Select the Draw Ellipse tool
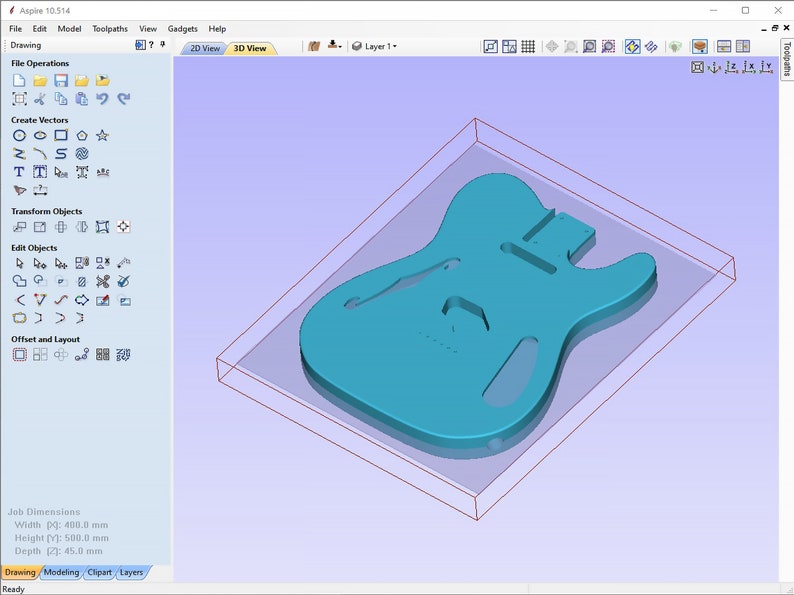The width and height of the screenshot is (794, 595). [x=40, y=136]
